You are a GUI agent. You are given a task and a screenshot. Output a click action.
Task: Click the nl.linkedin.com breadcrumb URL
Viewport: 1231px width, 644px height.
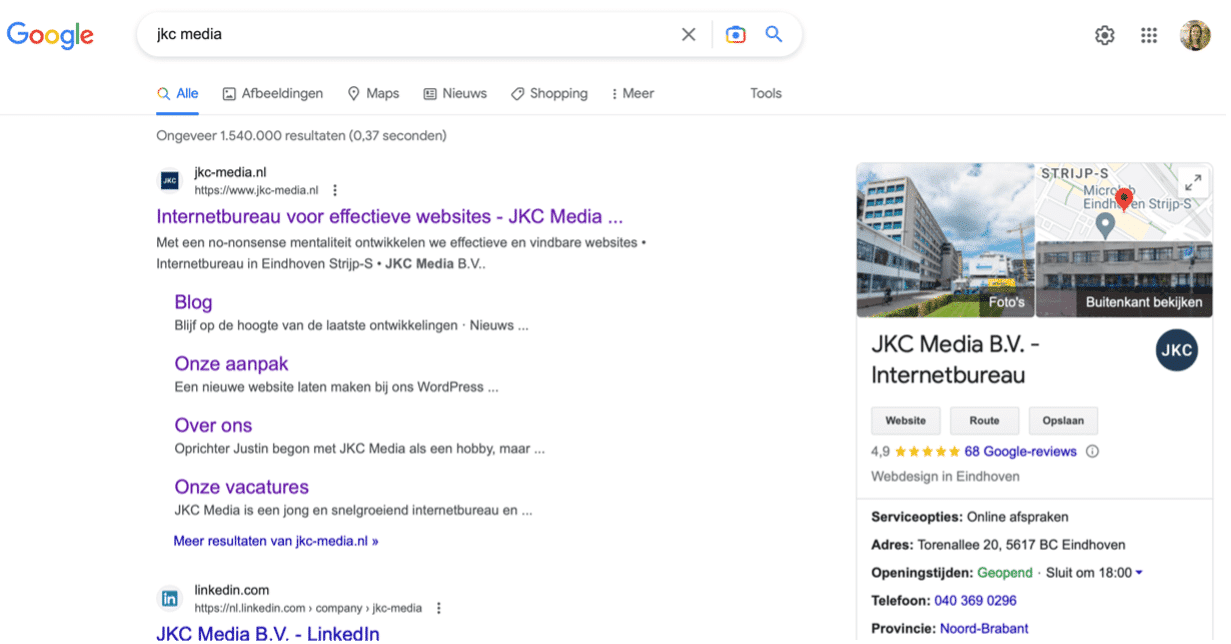tap(308, 608)
